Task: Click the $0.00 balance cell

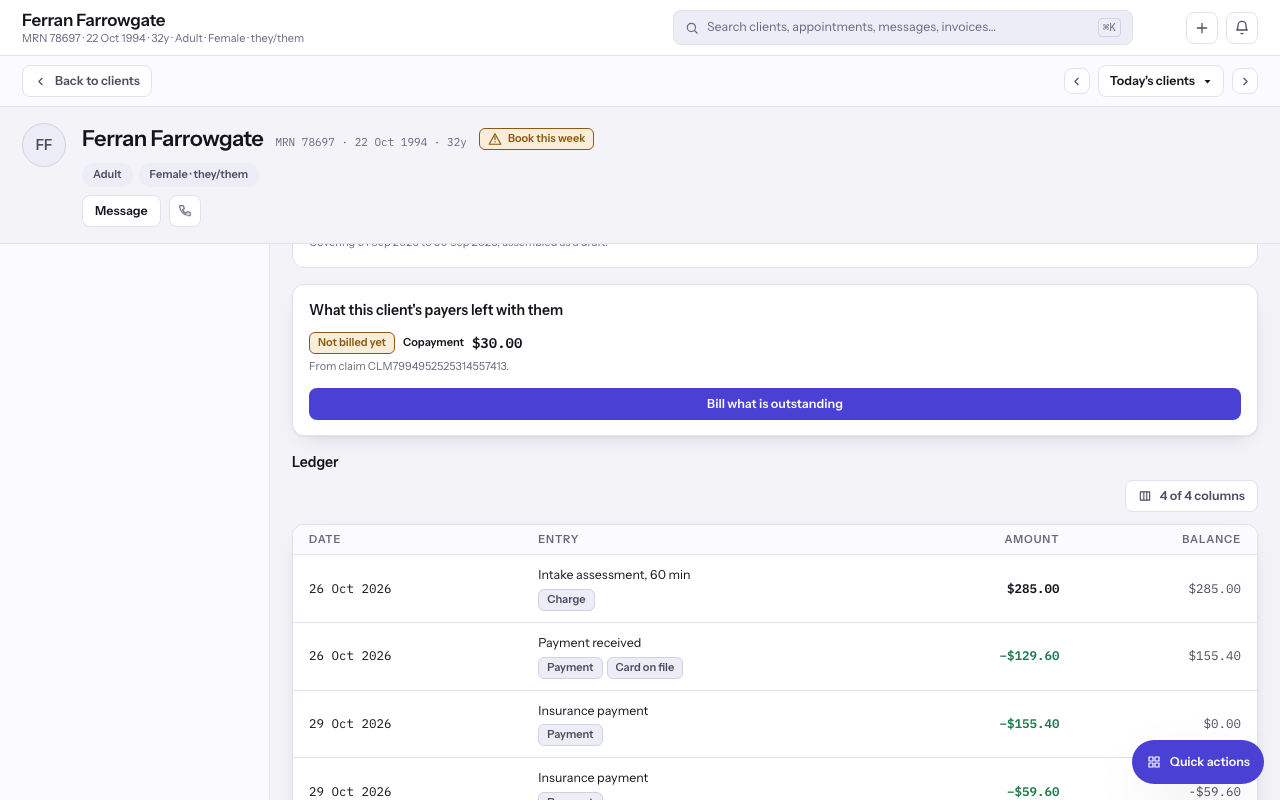Action: point(1222,724)
